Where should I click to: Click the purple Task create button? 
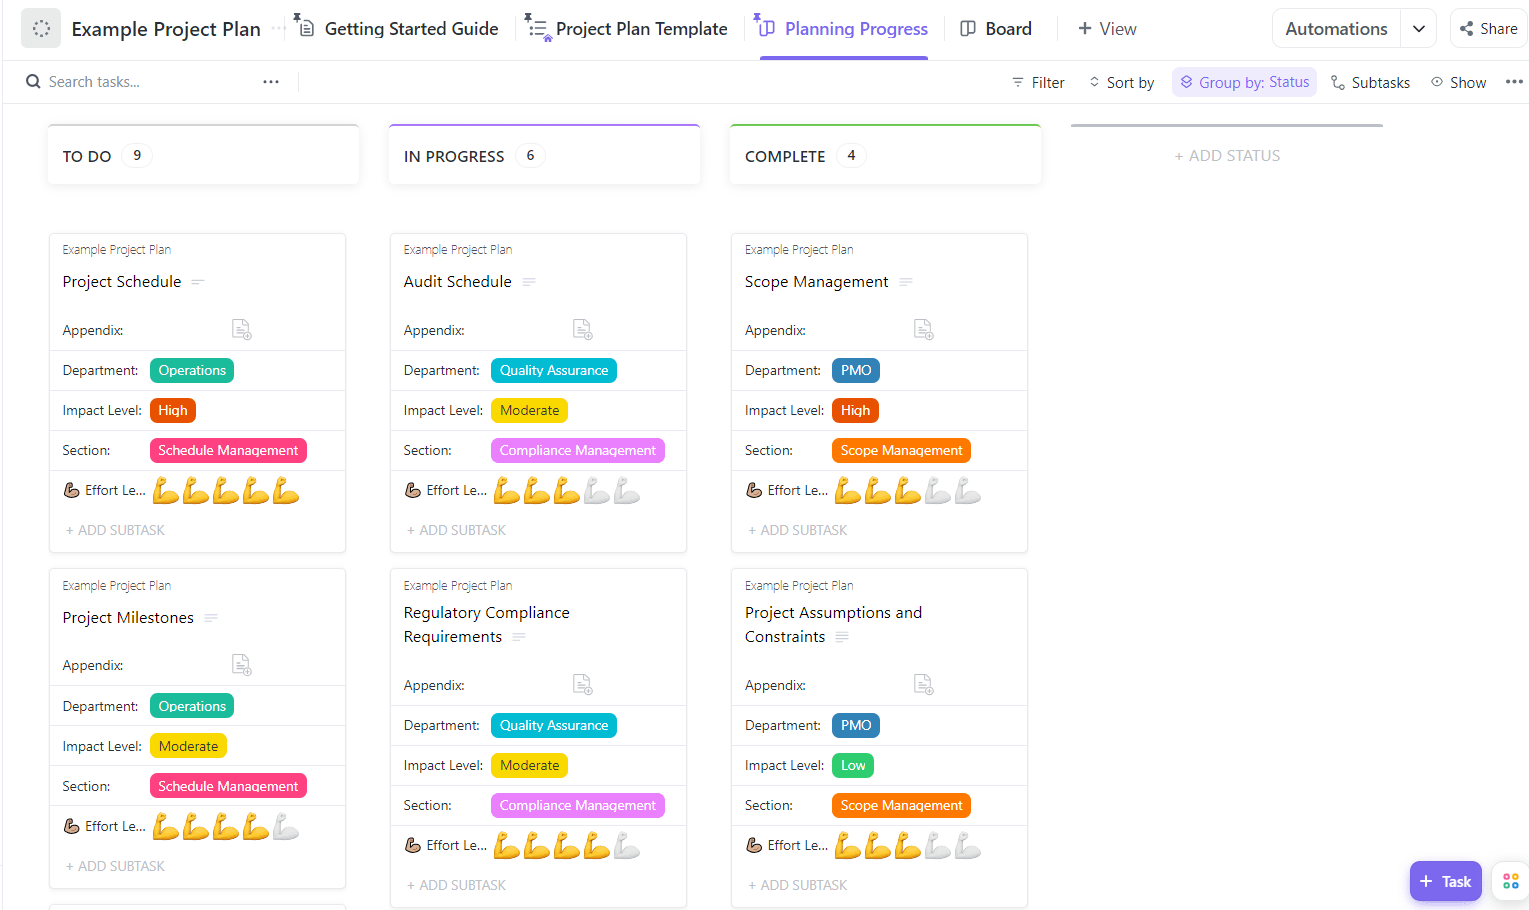click(1445, 881)
